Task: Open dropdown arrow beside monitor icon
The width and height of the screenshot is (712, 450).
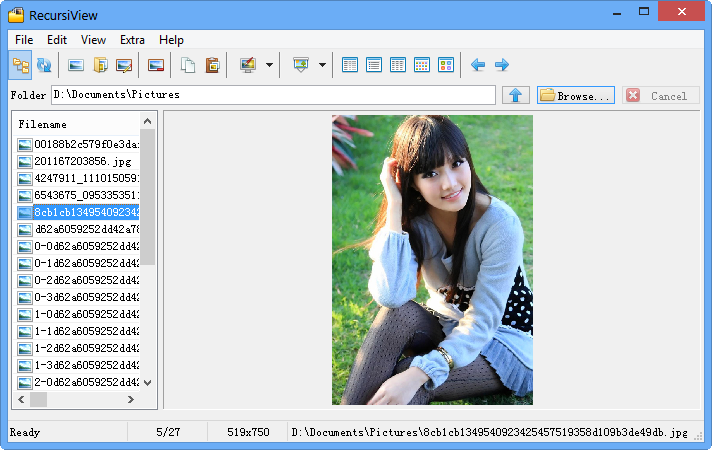Action: 269,65
